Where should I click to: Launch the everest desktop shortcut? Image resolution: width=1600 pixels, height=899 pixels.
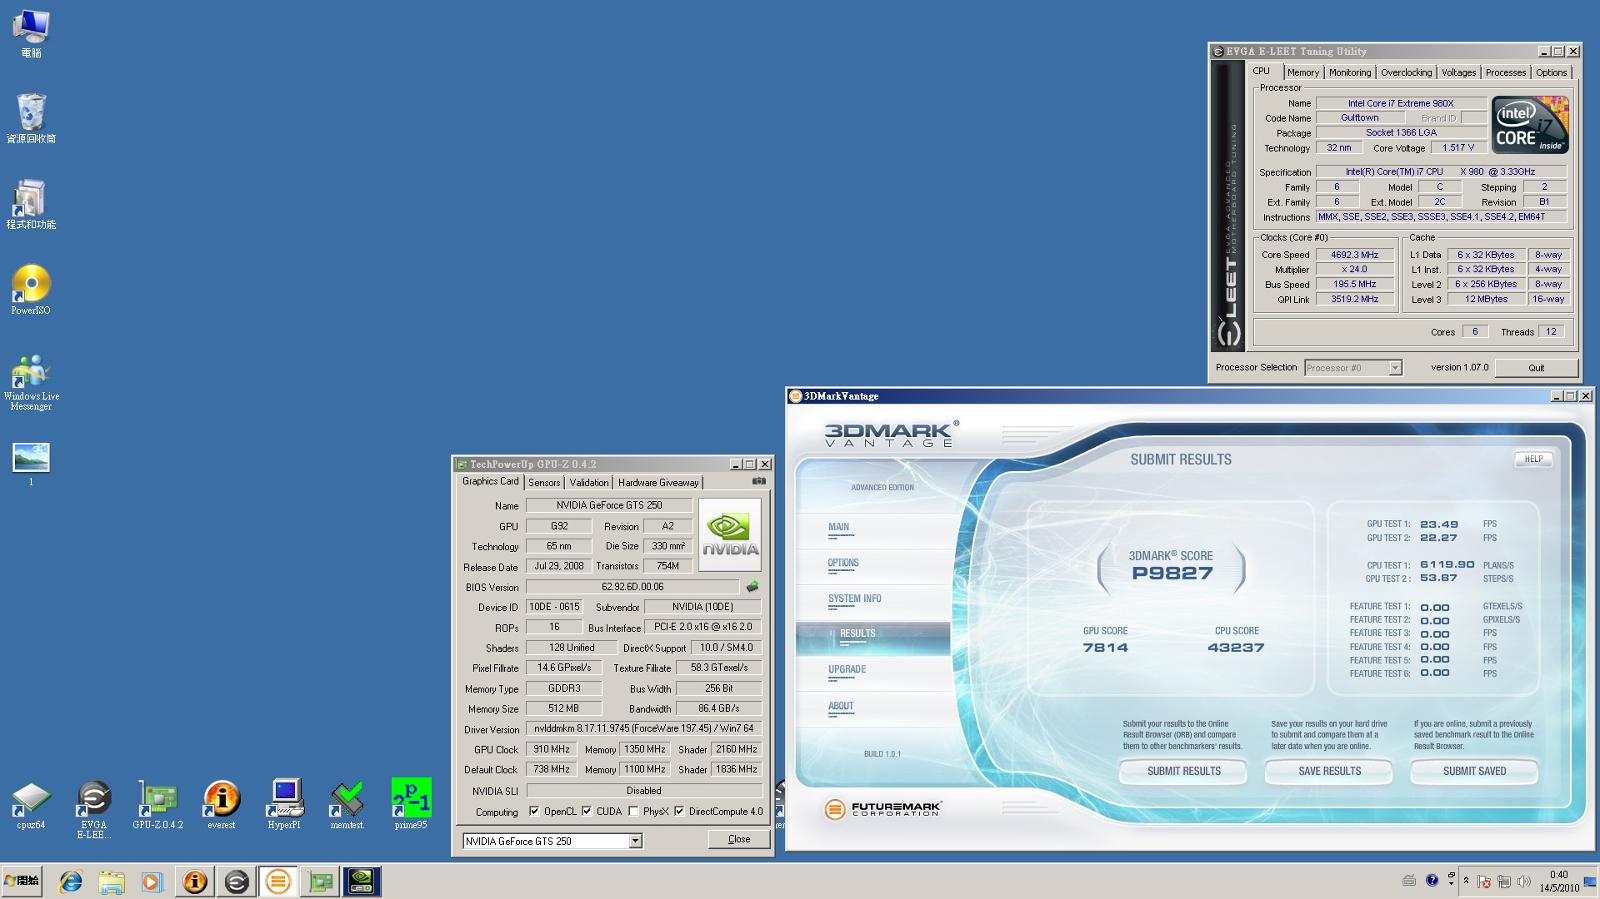click(x=221, y=806)
